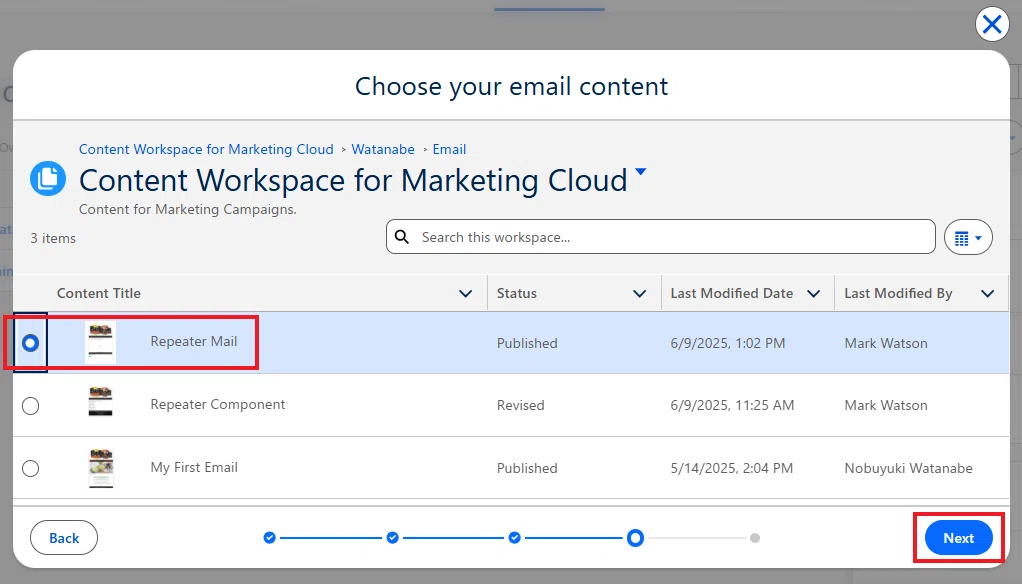
Task: Click the Repeater Mail title text
Action: click(x=194, y=342)
